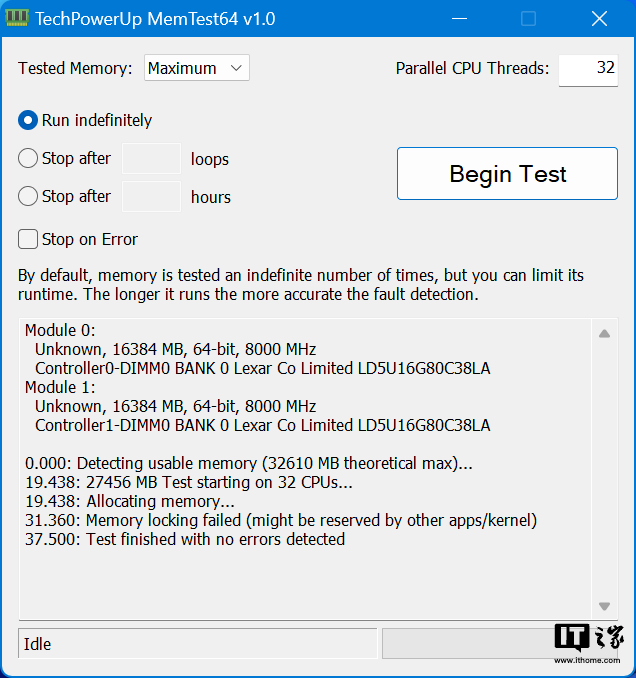636x678 pixels.
Task: Enable the Stop on Error checkbox
Action: (x=28, y=239)
